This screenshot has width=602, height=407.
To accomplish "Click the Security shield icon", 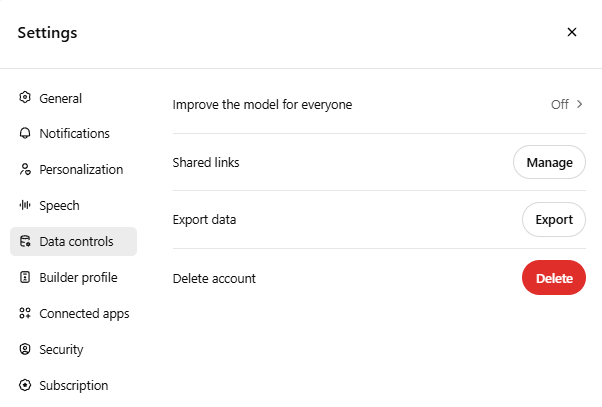I will (x=25, y=349).
